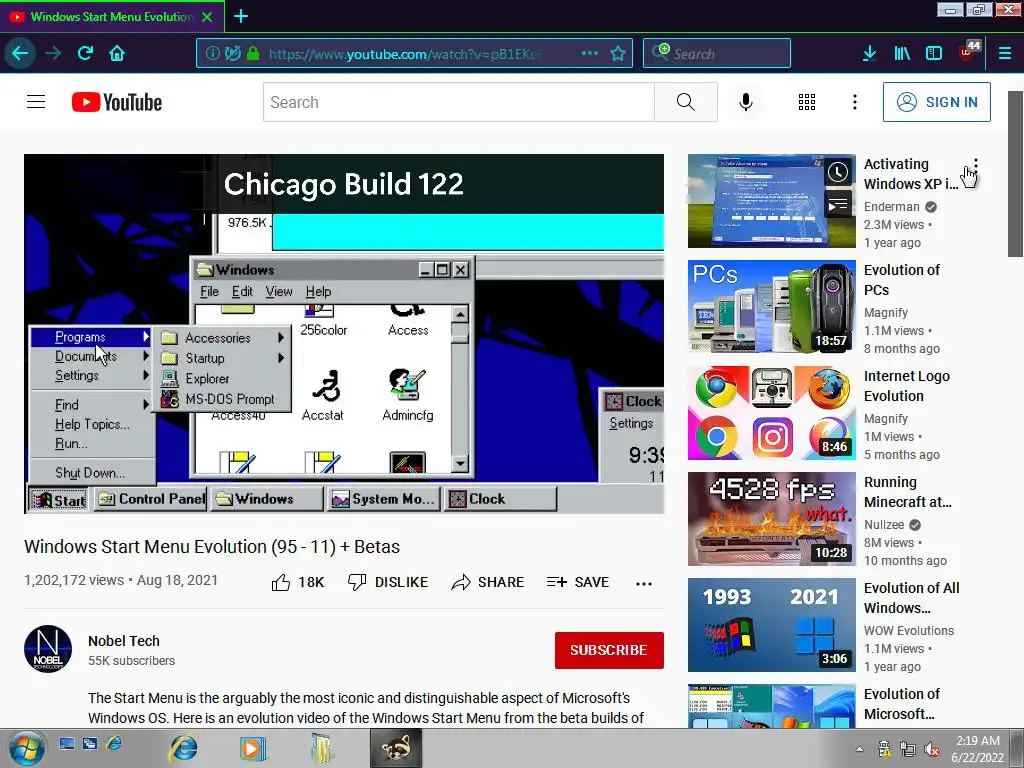Open the Windows Explorer taskbar icon

click(321, 748)
